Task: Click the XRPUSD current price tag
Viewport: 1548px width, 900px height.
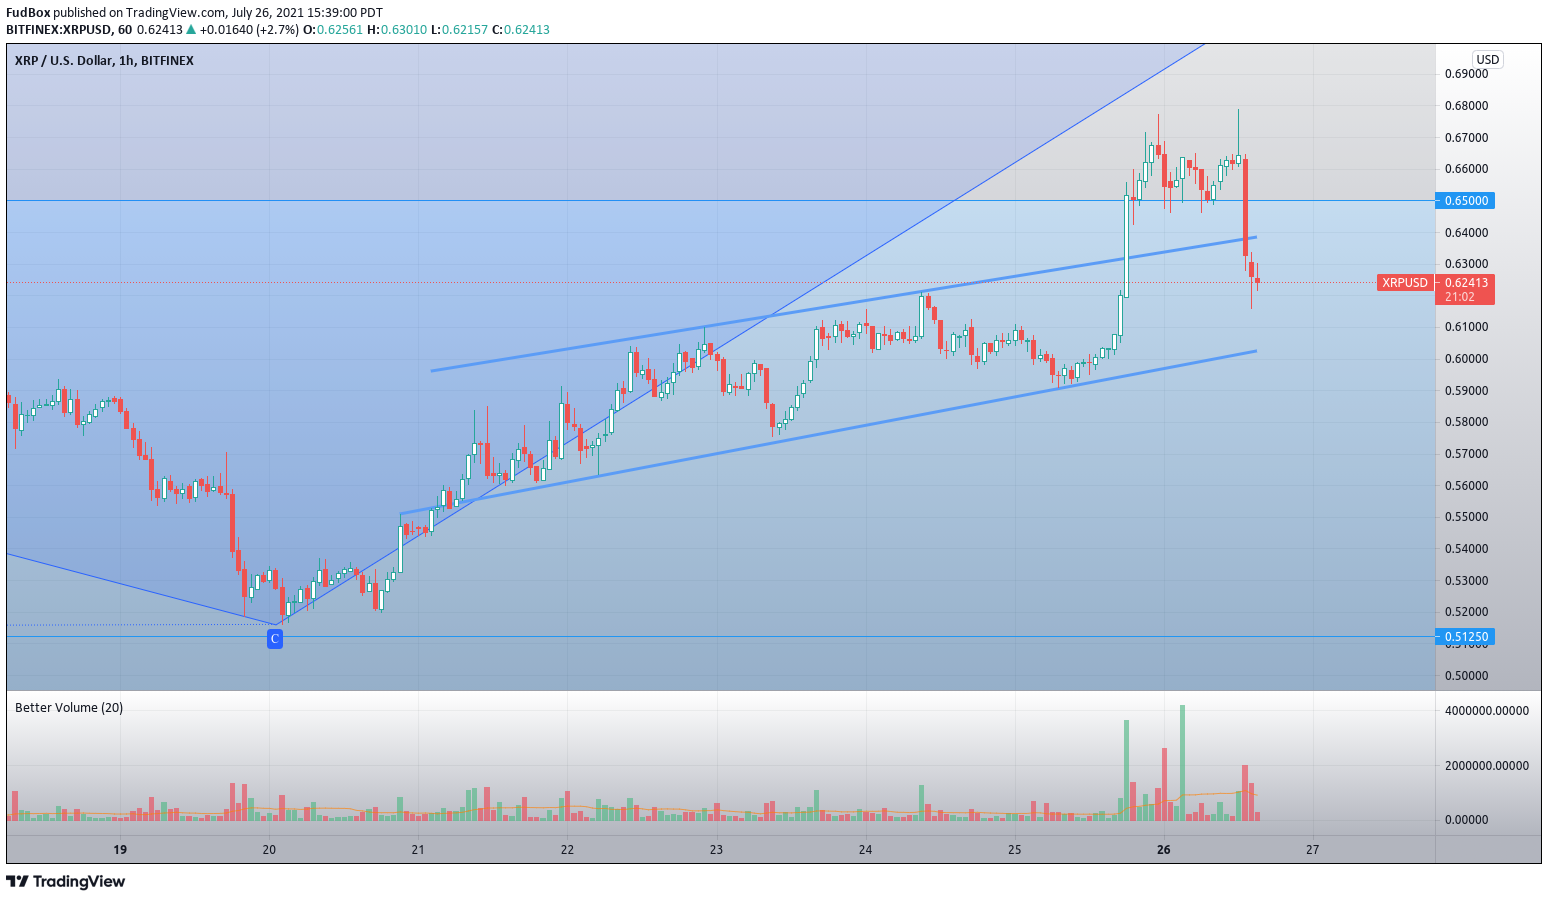Action: 1405,283
